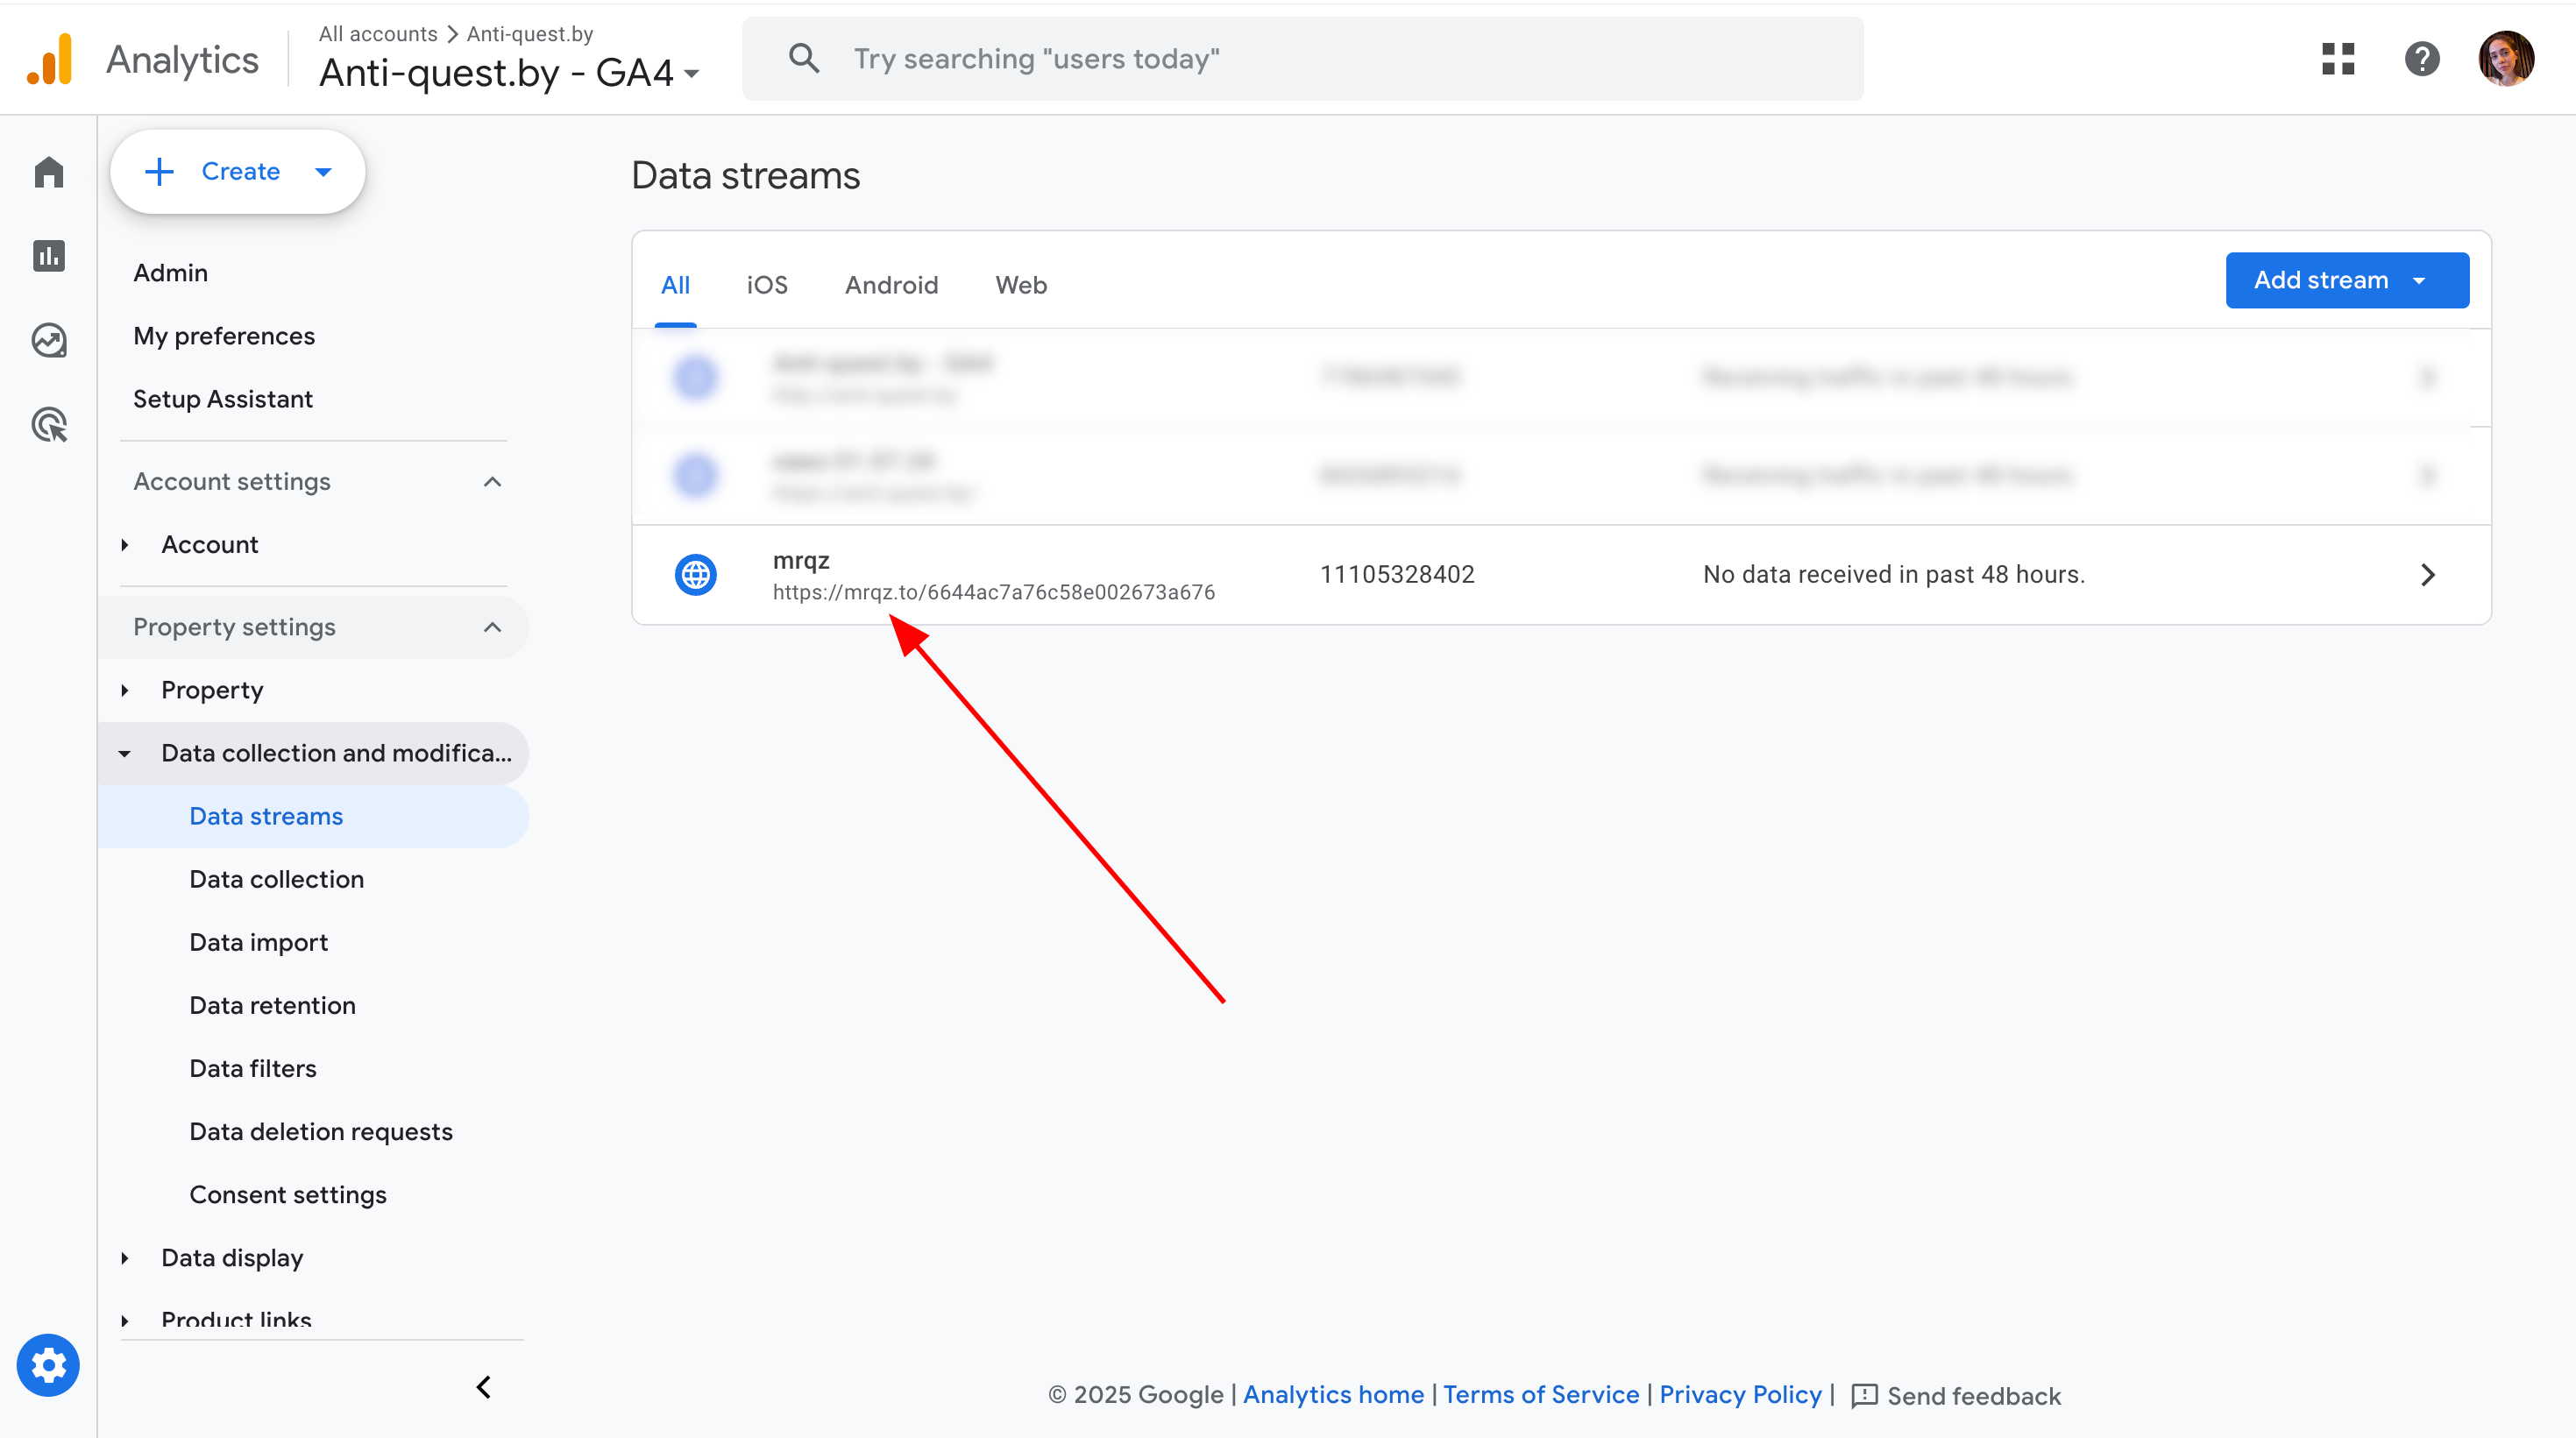Viewport: 2576px width, 1438px height.
Task: Open the Advertising icon in left rail
Action: [x=48, y=425]
